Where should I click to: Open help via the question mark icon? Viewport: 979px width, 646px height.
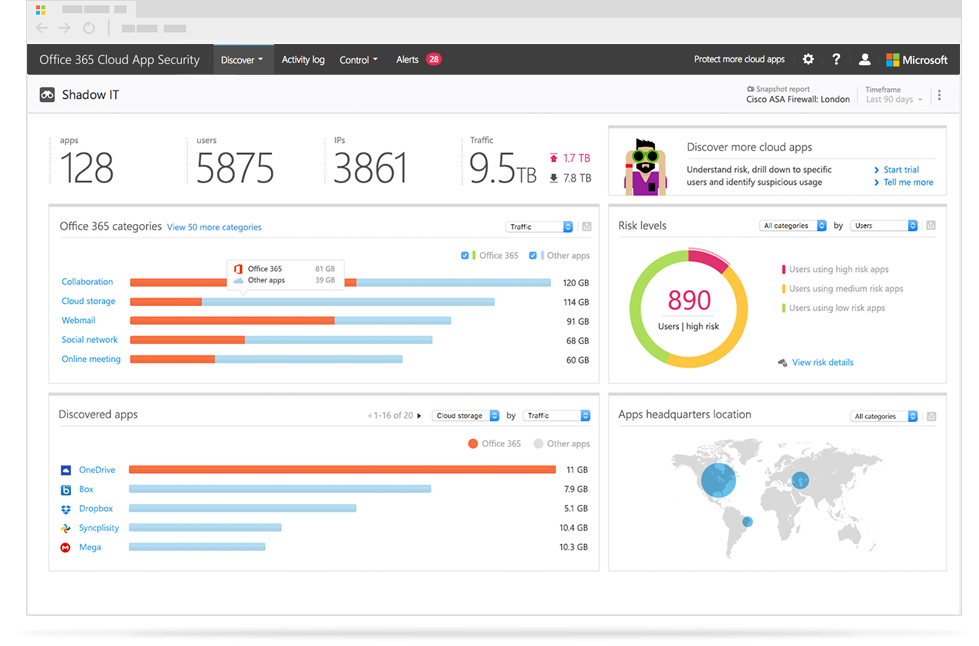click(x=836, y=59)
